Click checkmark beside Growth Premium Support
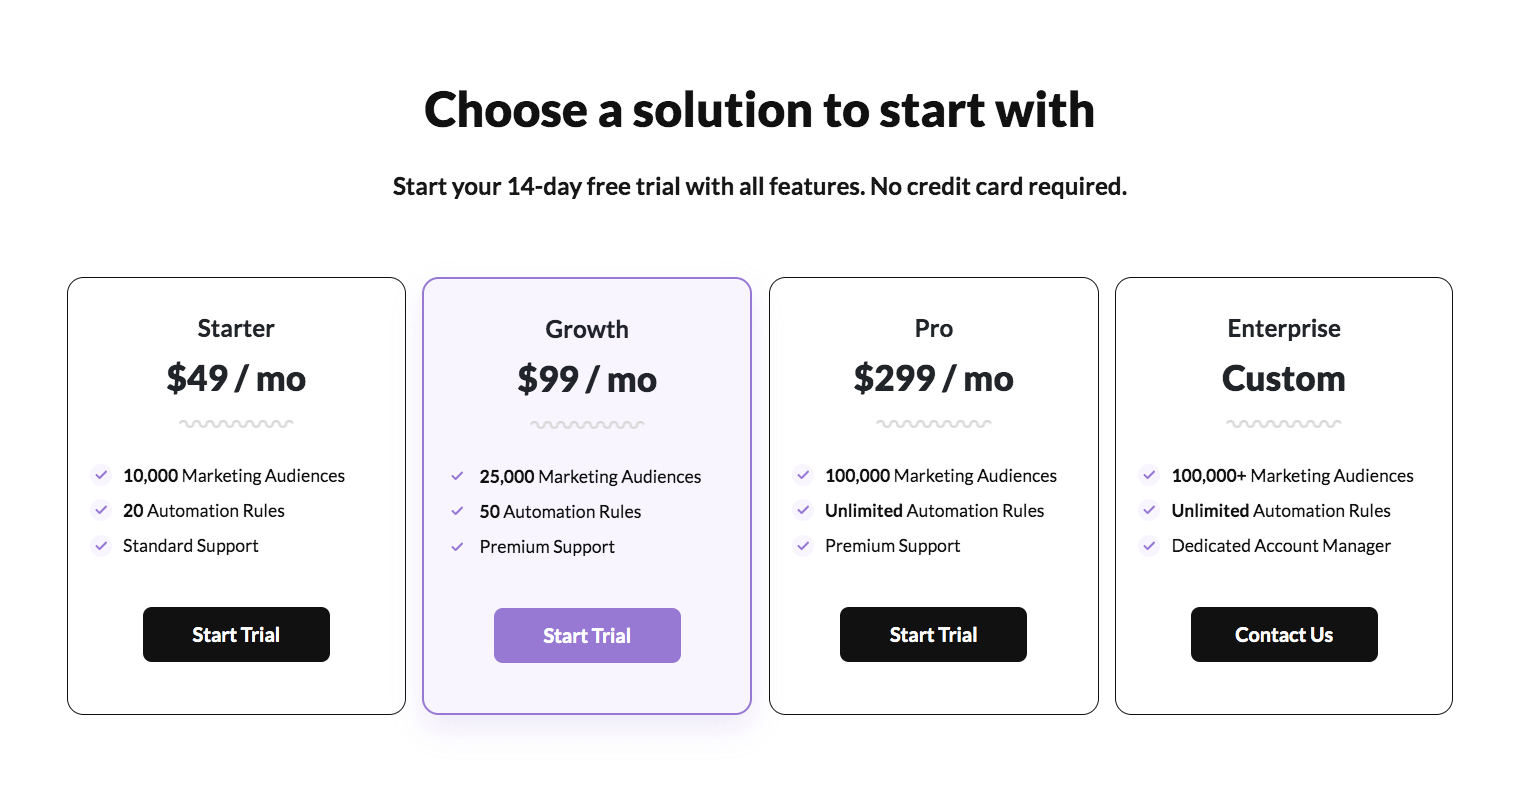Image resolution: width=1520 pixels, height=800 pixels. tap(457, 546)
